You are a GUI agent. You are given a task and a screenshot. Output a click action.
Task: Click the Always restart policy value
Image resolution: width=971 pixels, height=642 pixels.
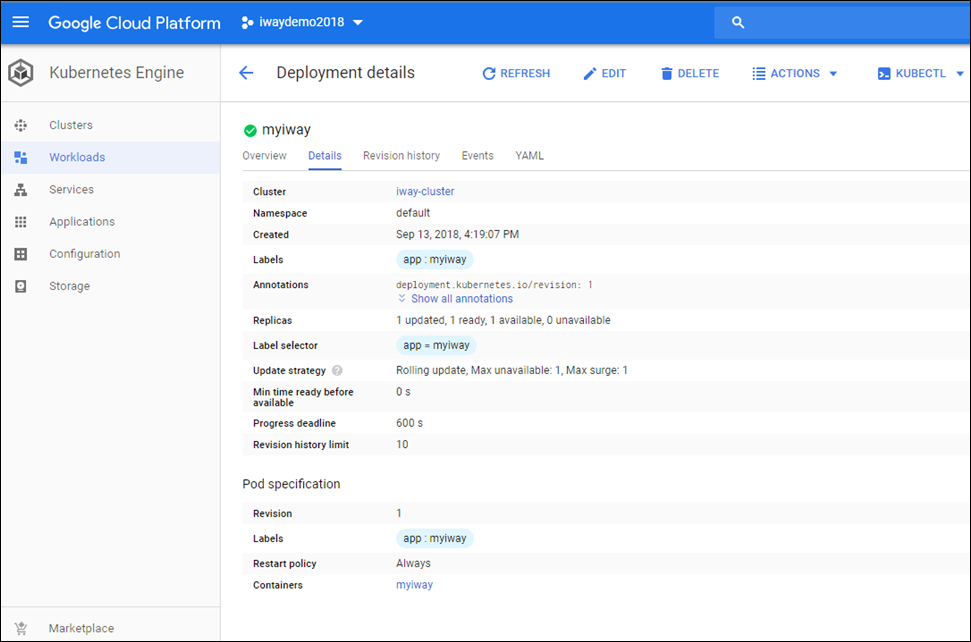[413, 563]
